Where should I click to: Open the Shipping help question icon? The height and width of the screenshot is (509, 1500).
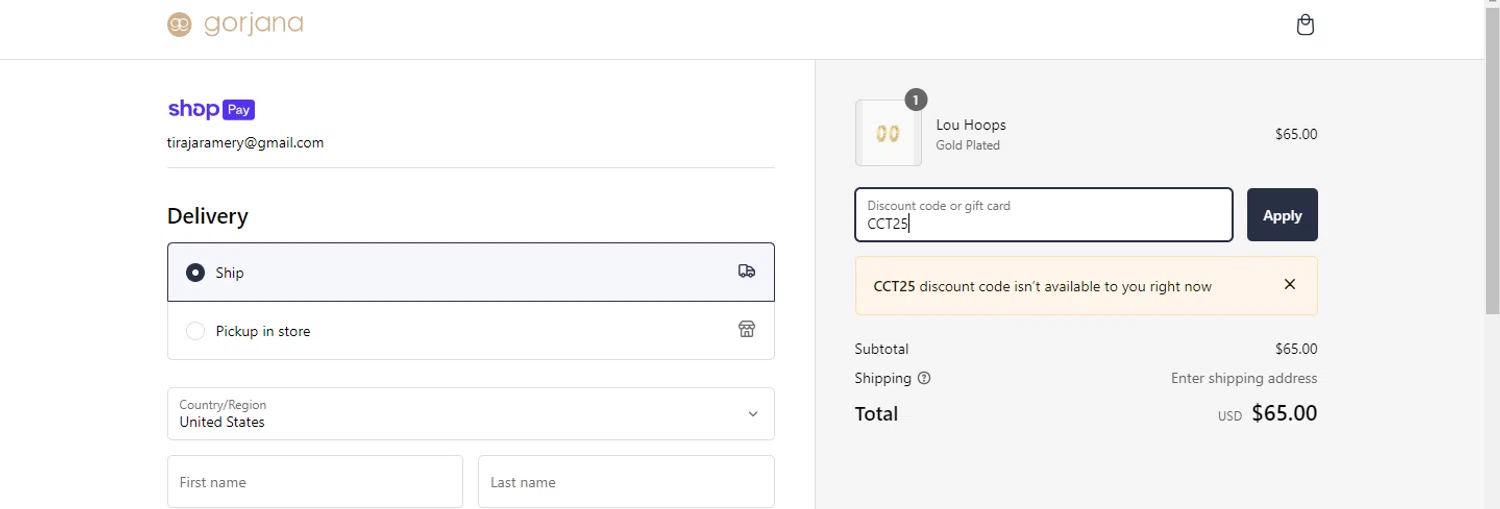924,378
